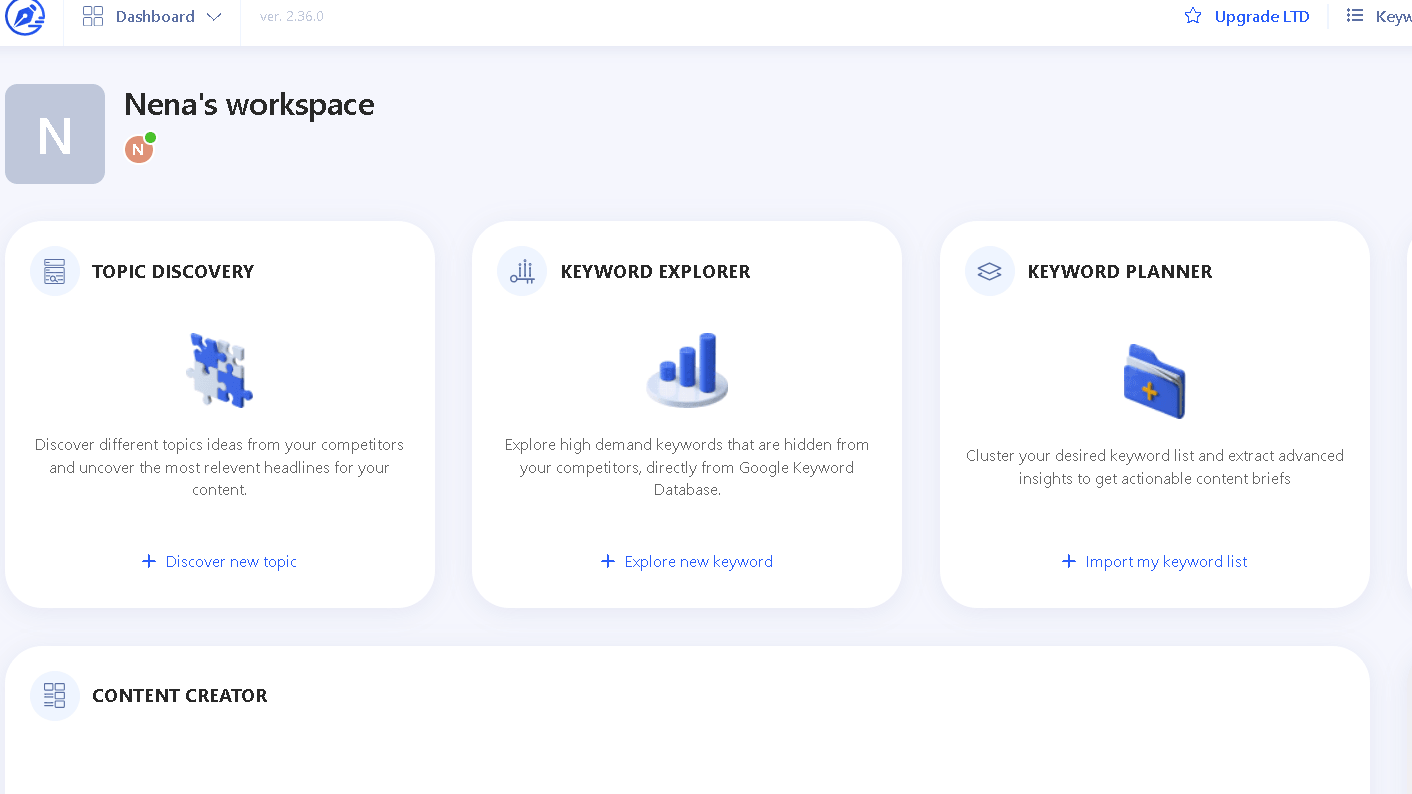Open the Dashboard dropdown menu
The width and height of the screenshot is (1412, 794).
[152, 16]
